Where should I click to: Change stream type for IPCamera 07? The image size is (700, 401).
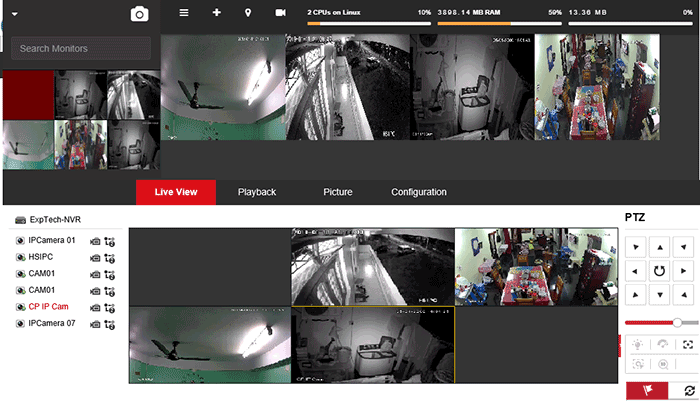[109, 325]
